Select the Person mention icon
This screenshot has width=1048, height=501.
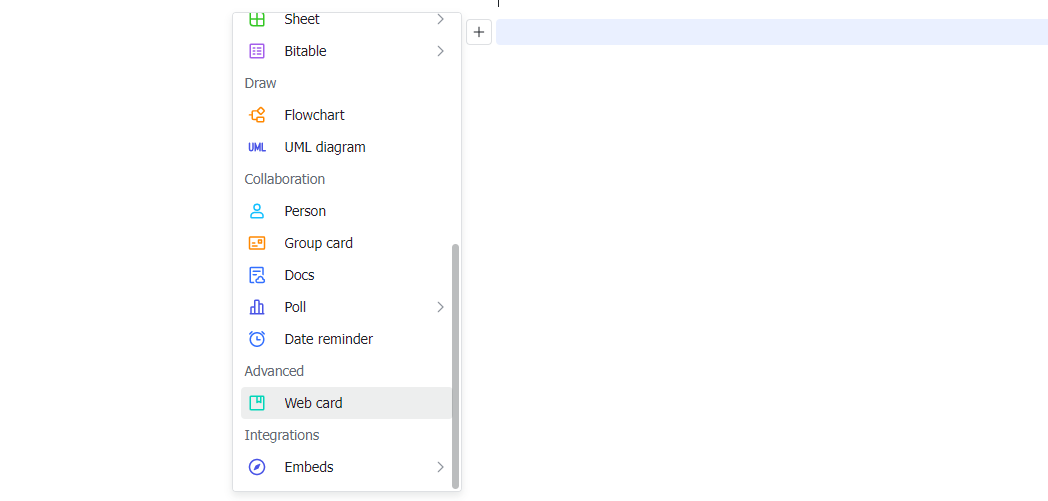pyautogui.click(x=257, y=211)
